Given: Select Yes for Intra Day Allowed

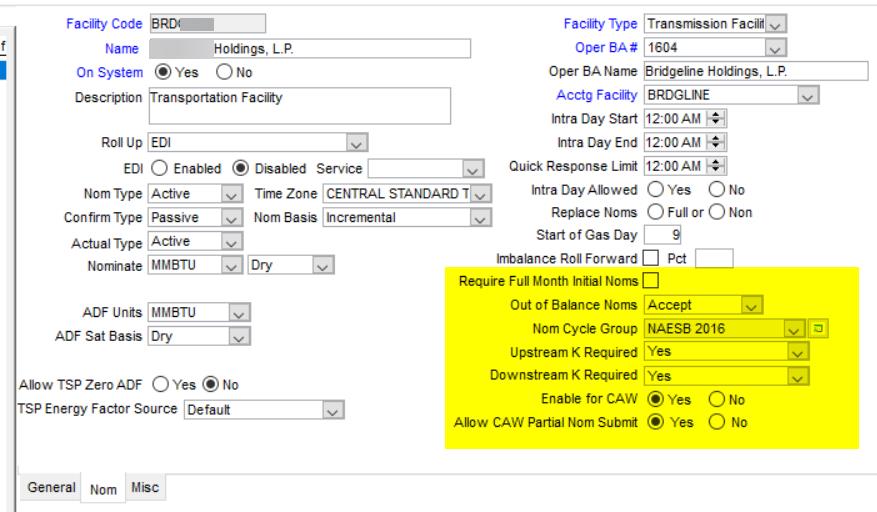Looking at the screenshot, I should click(654, 190).
